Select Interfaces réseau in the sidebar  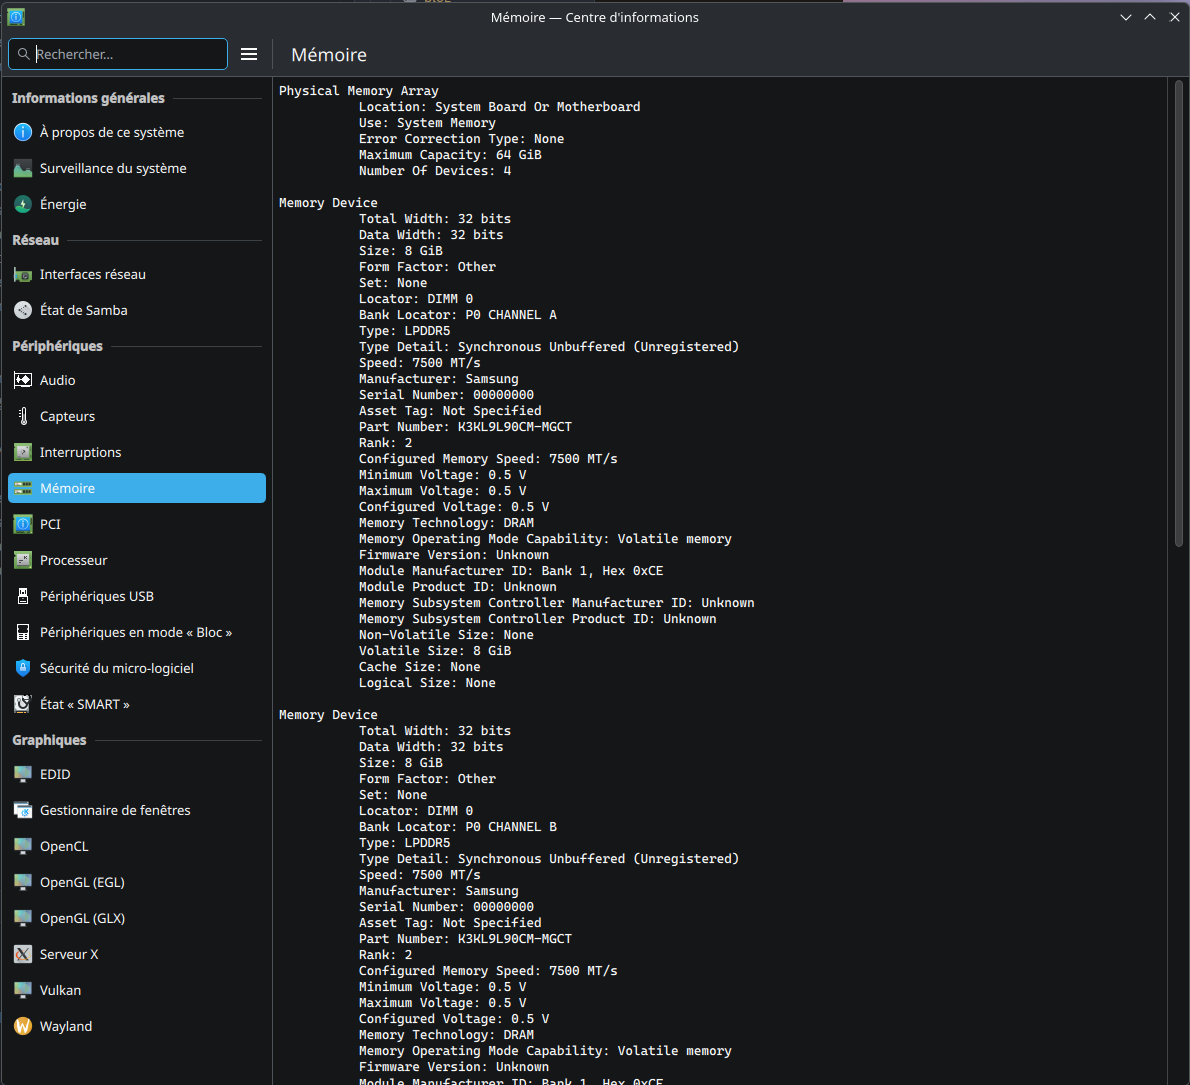[x=137, y=275]
